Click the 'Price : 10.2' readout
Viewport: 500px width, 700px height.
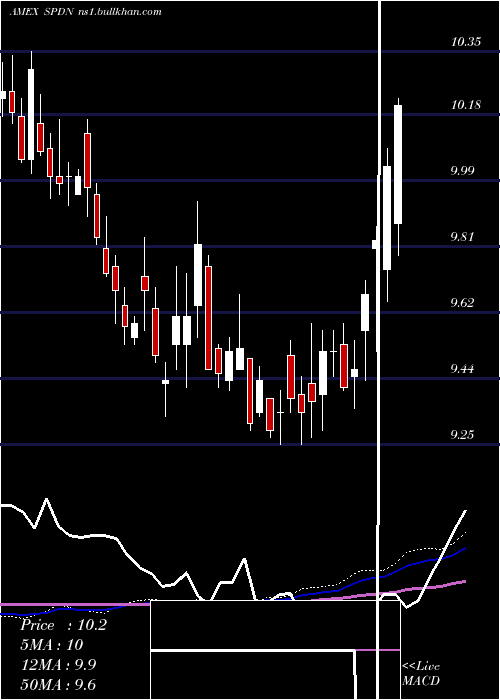[64, 625]
